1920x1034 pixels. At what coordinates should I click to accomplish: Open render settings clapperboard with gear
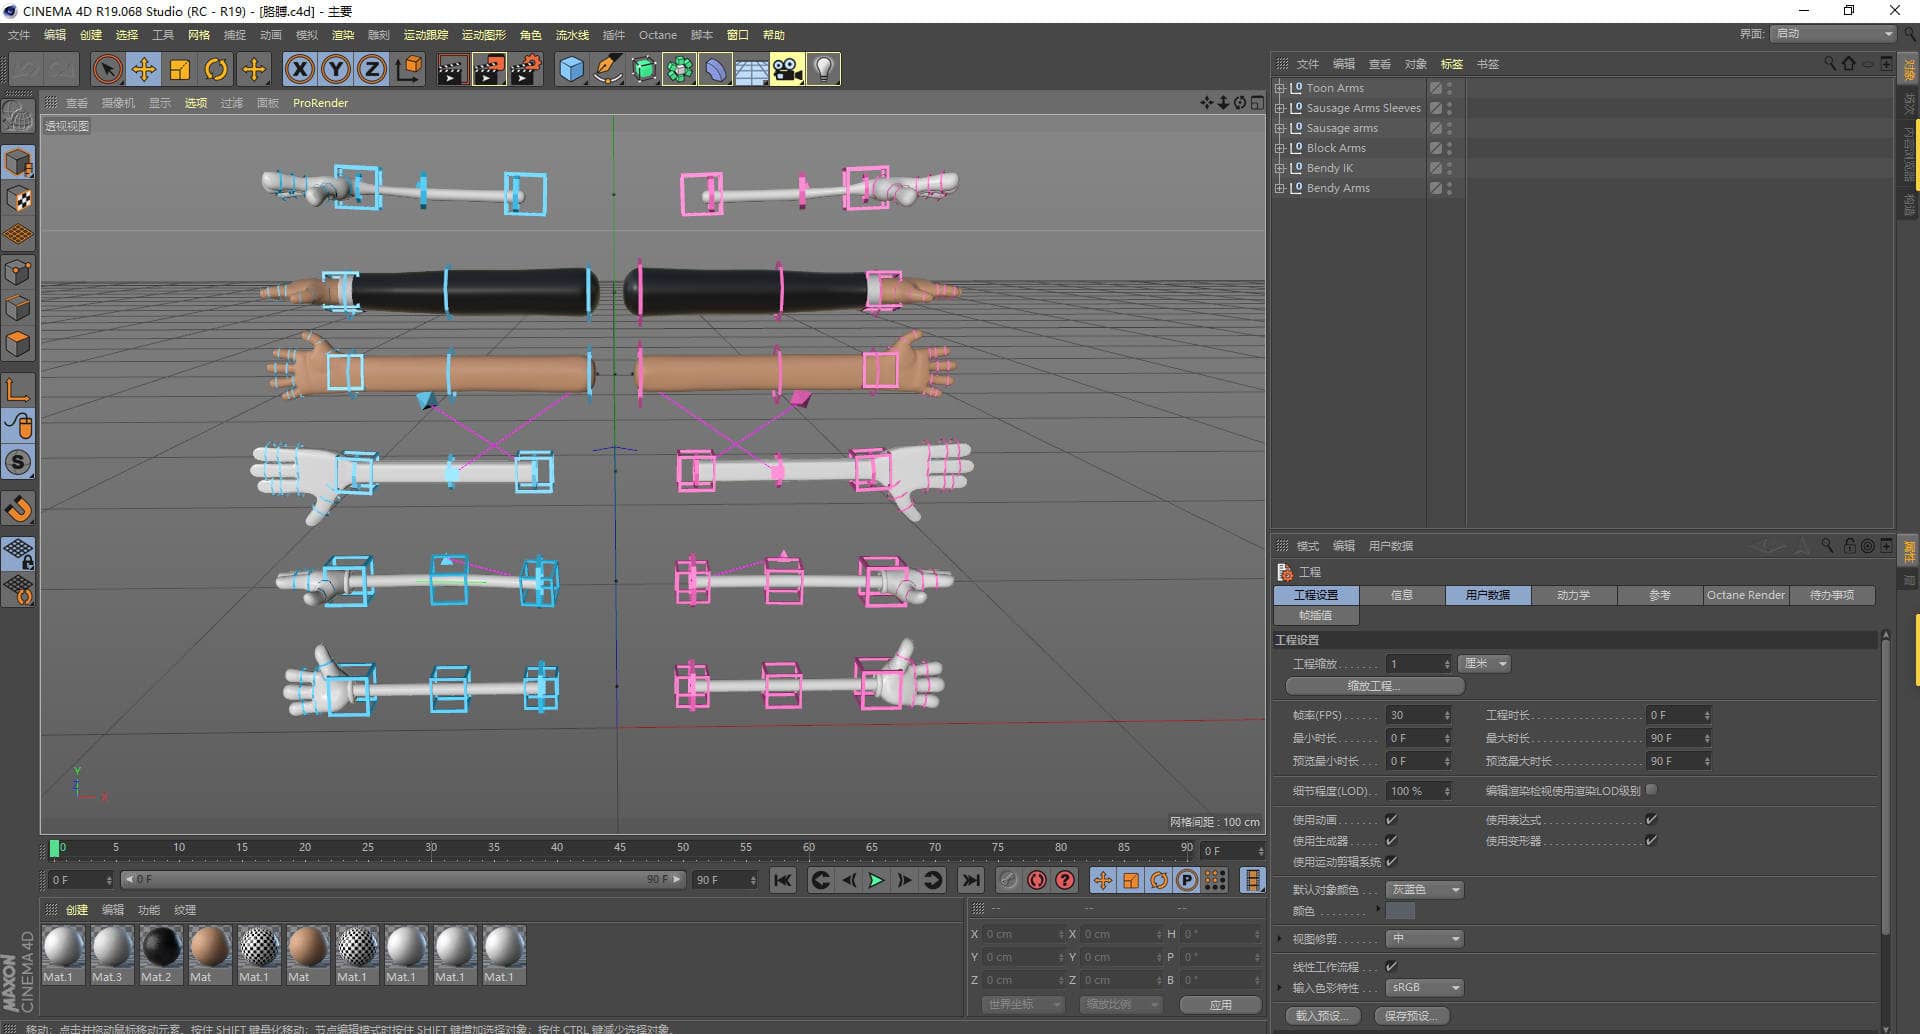525,69
